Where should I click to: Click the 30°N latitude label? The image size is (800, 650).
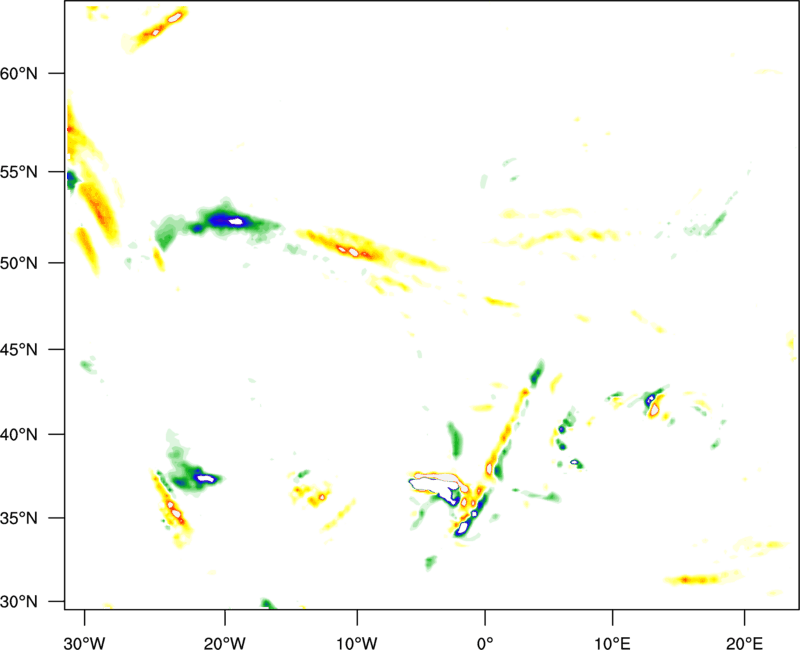pos(19,602)
